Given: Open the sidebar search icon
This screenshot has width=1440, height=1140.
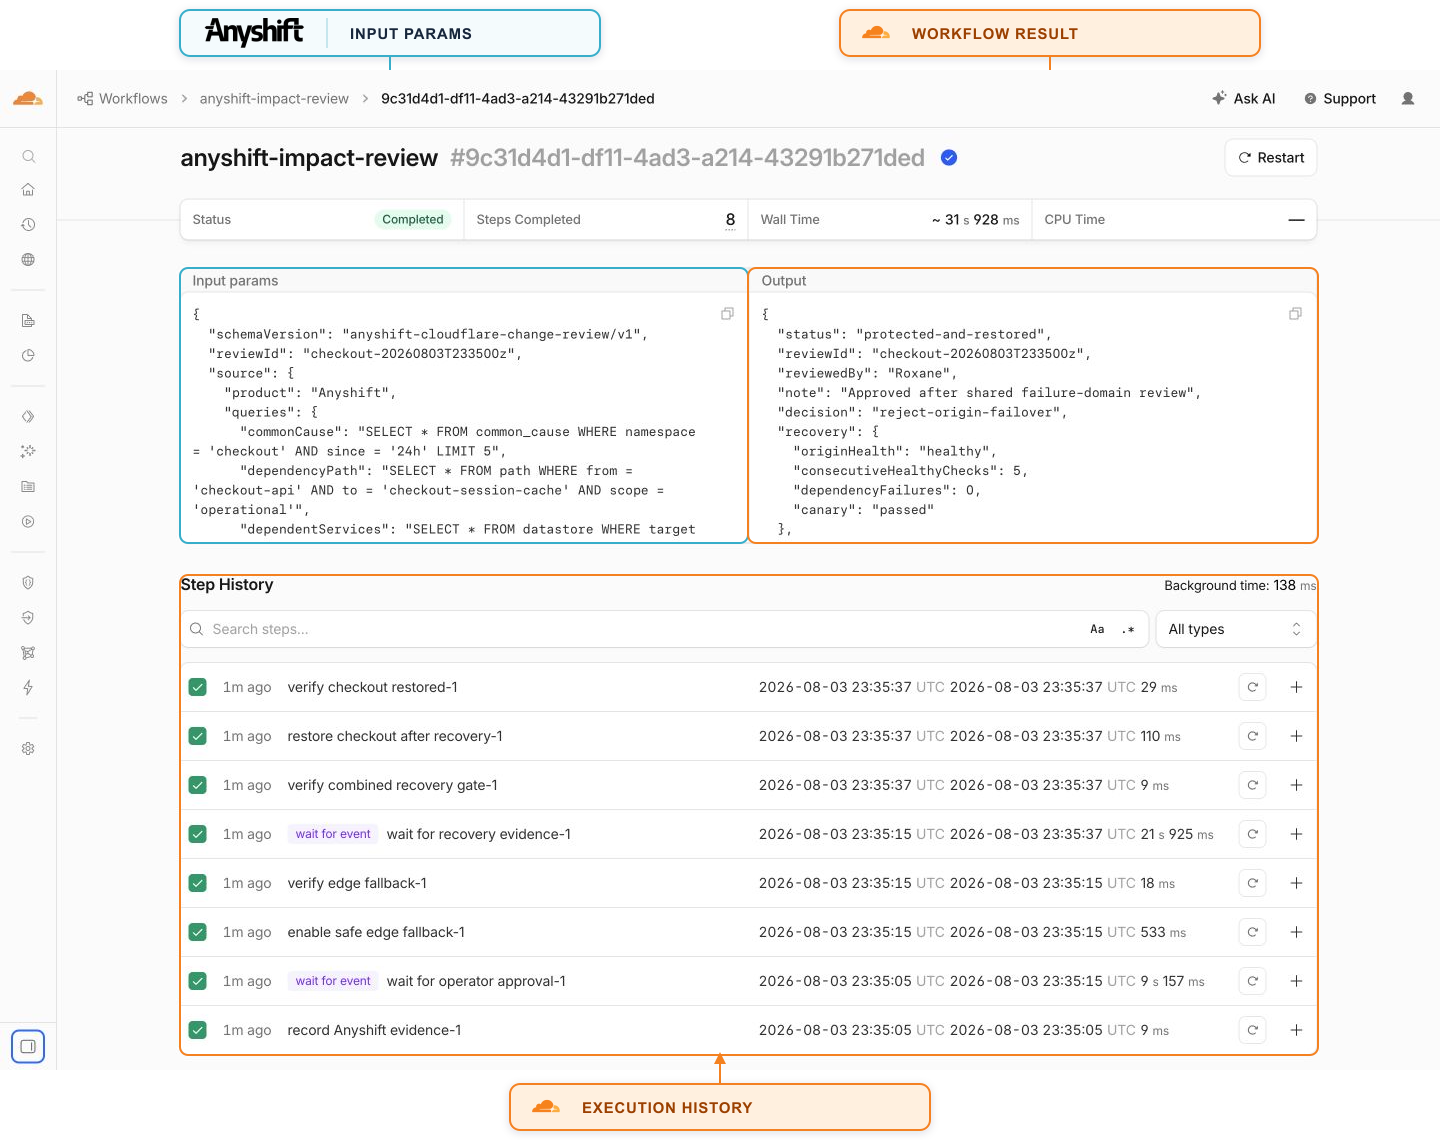Looking at the screenshot, I should (28, 156).
